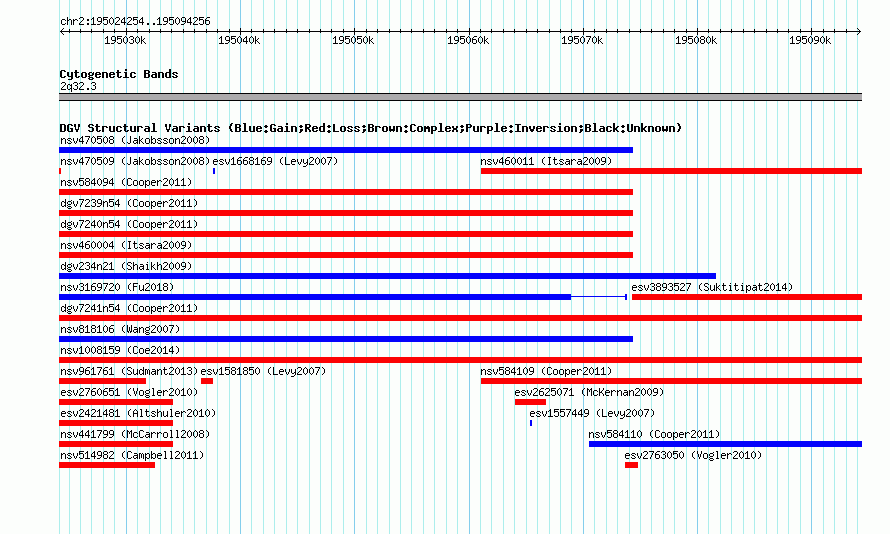
Task: Click the 195030k ruler tick label
Action: (125, 40)
